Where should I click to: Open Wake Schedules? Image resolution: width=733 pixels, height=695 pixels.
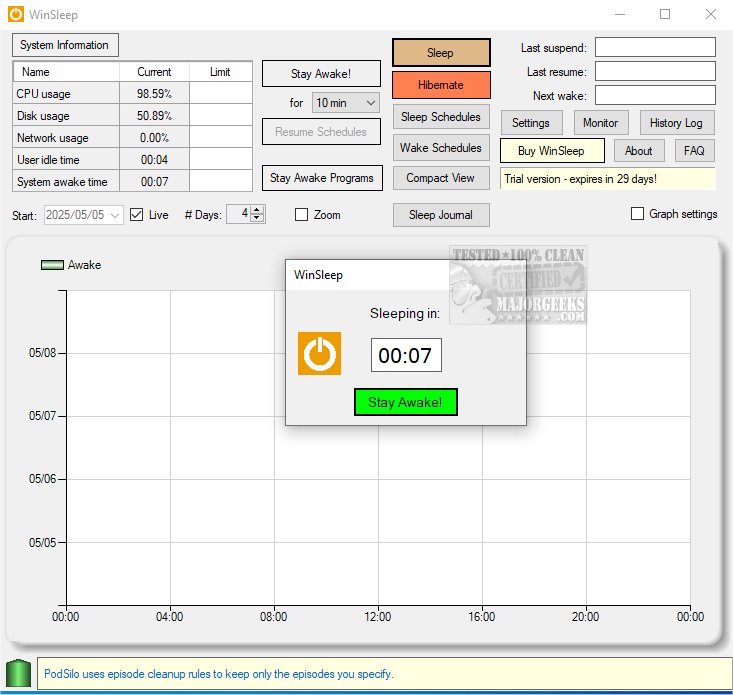pyautogui.click(x=441, y=148)
